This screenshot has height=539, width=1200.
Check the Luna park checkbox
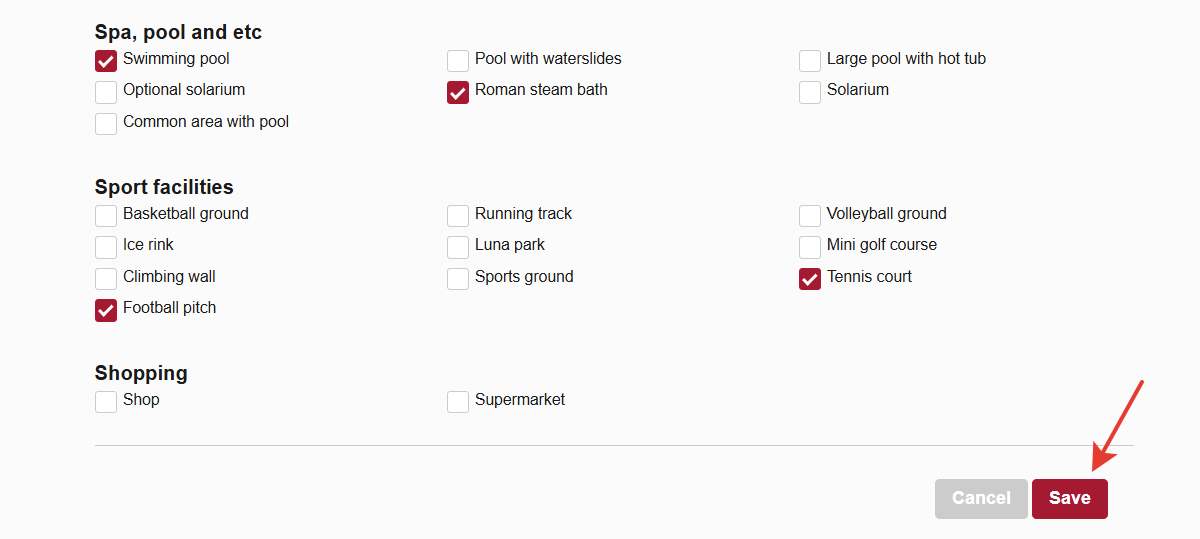pos(458,247)
